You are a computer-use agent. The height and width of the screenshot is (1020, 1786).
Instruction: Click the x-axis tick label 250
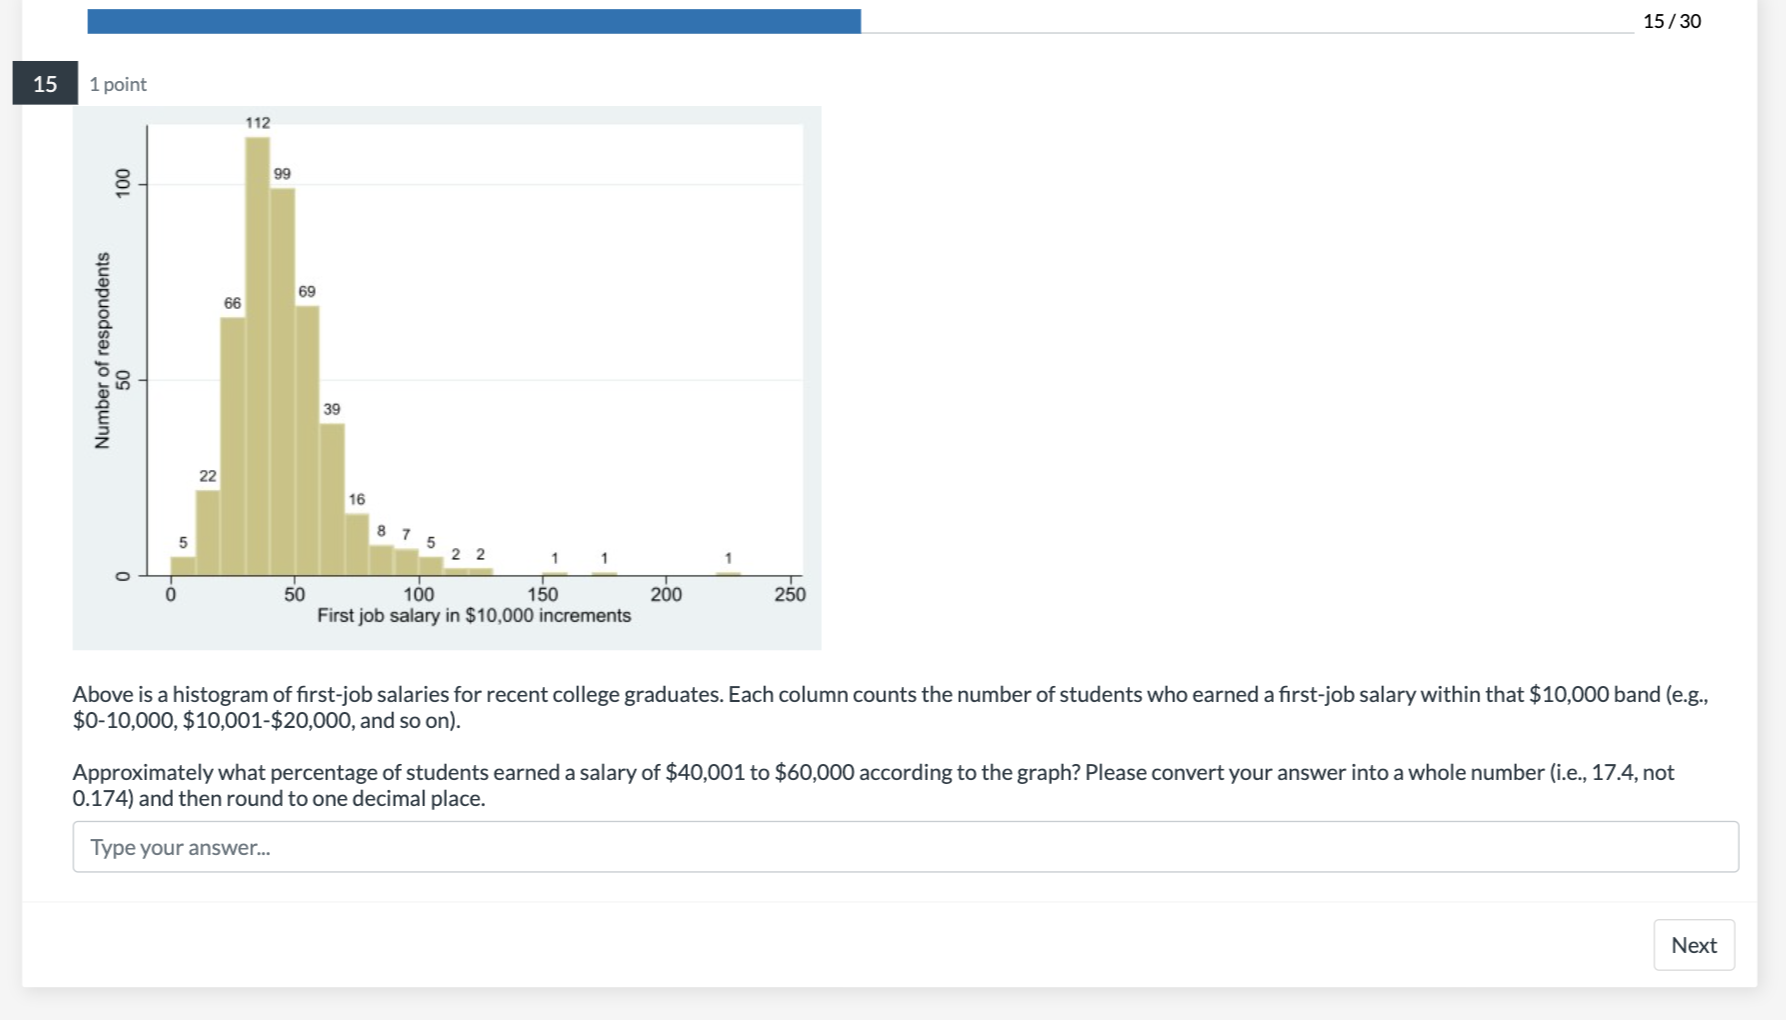(790, 594)
